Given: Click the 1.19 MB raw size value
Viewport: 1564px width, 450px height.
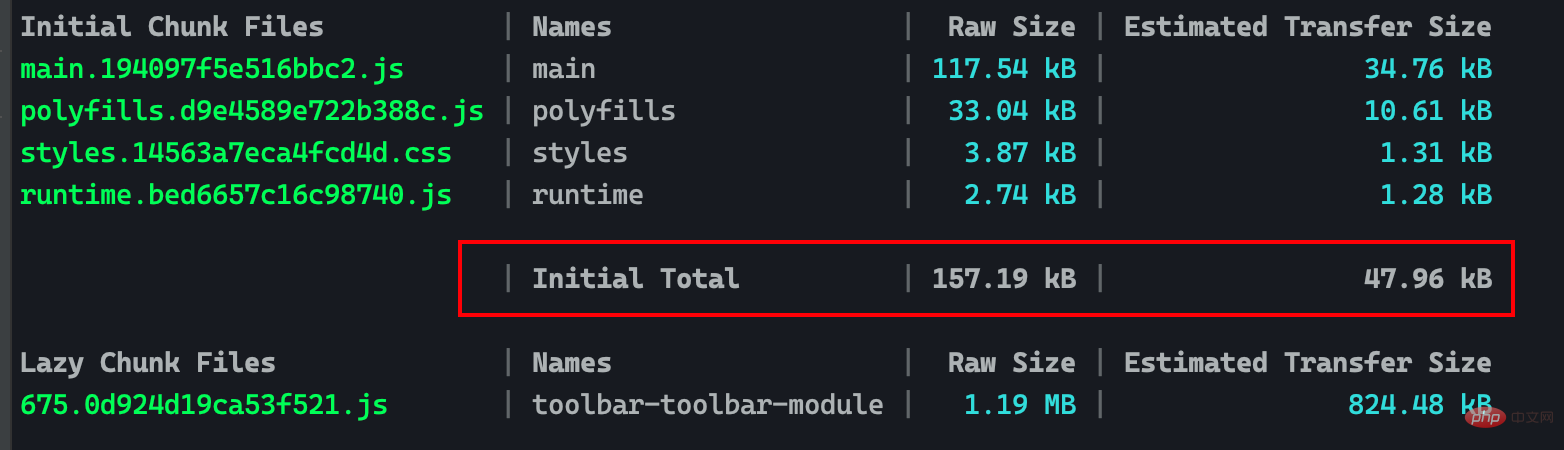Looking at the screenshot, I should tap(1020, 405).
